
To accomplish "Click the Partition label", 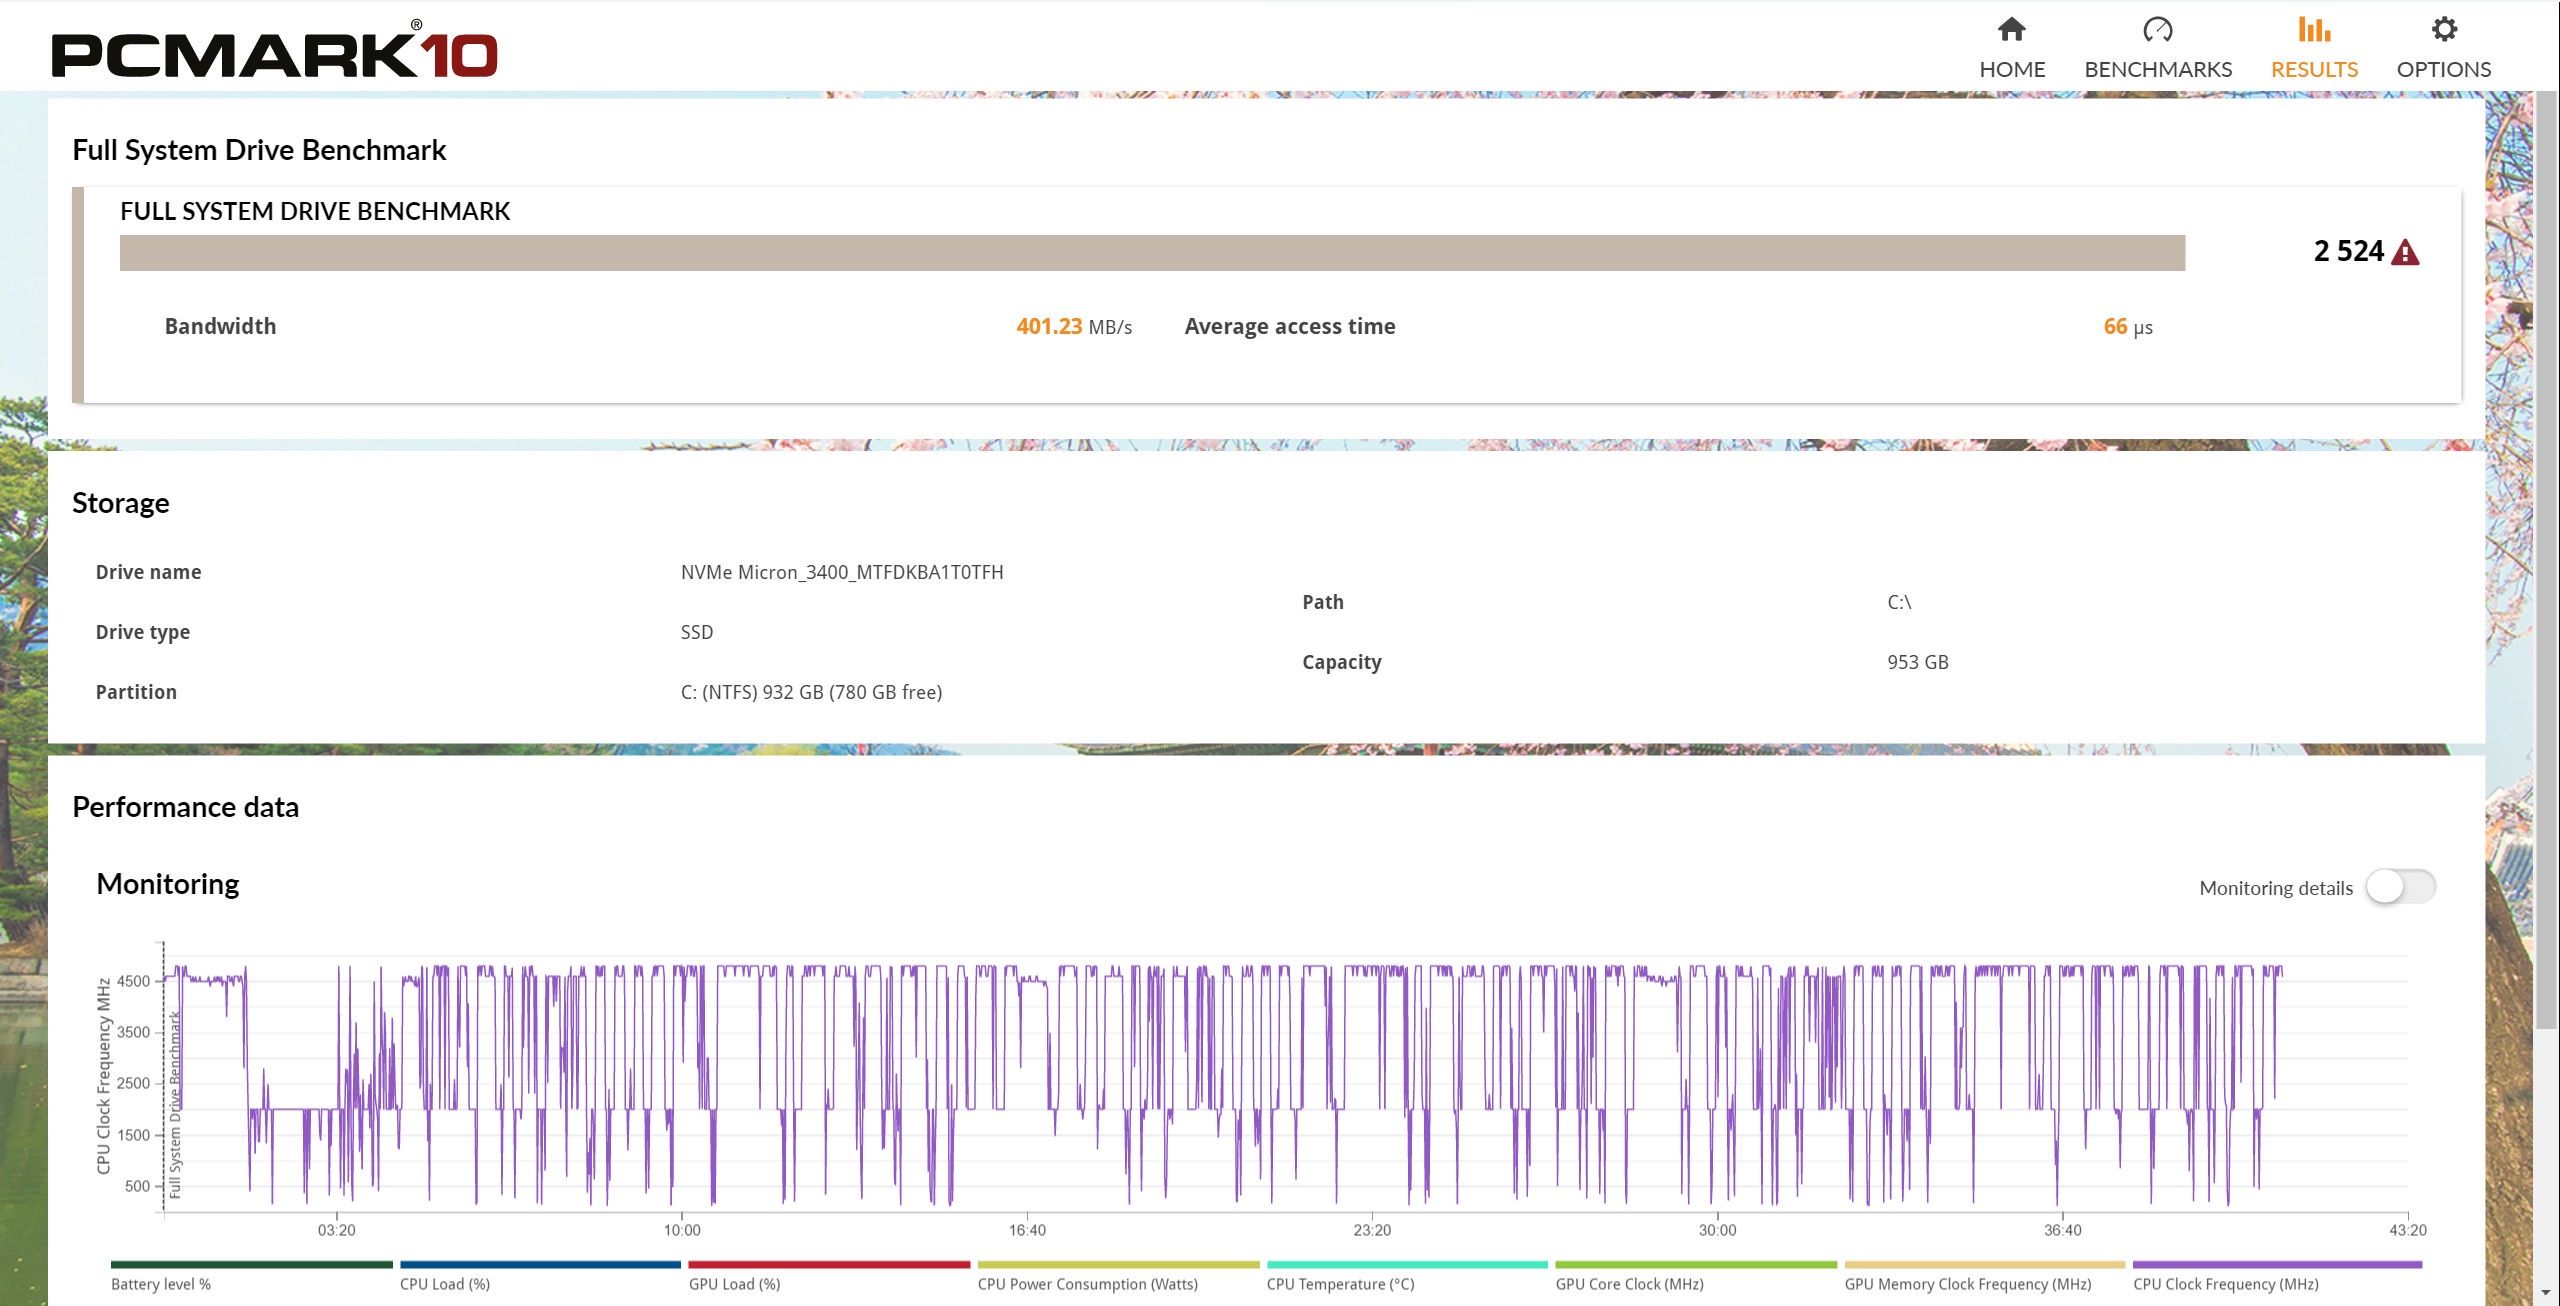I will pyautogui.click(x=136, y=692).
